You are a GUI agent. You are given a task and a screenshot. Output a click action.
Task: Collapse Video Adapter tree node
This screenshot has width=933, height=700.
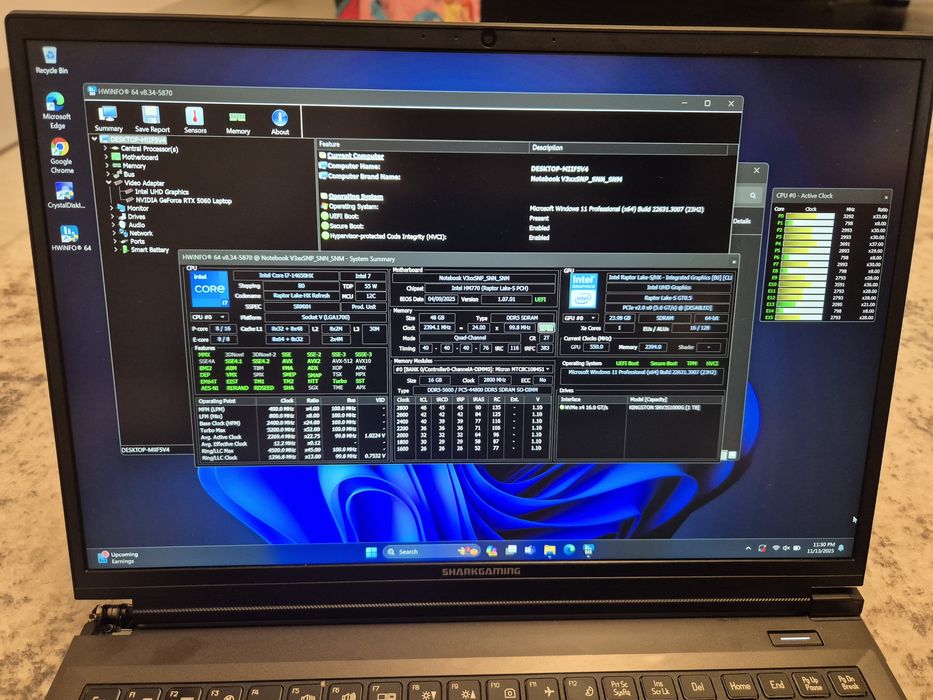pos(109,183)
